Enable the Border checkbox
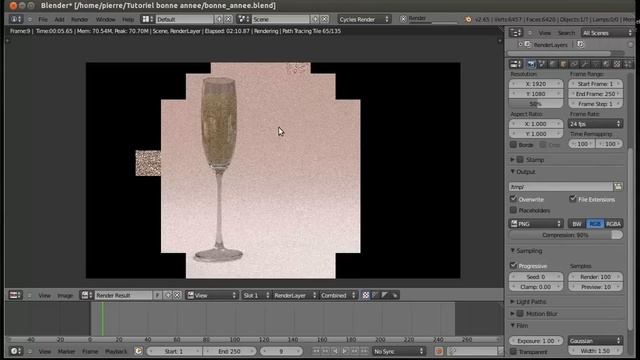Screen dimensions: 640x360 (513, 144)
